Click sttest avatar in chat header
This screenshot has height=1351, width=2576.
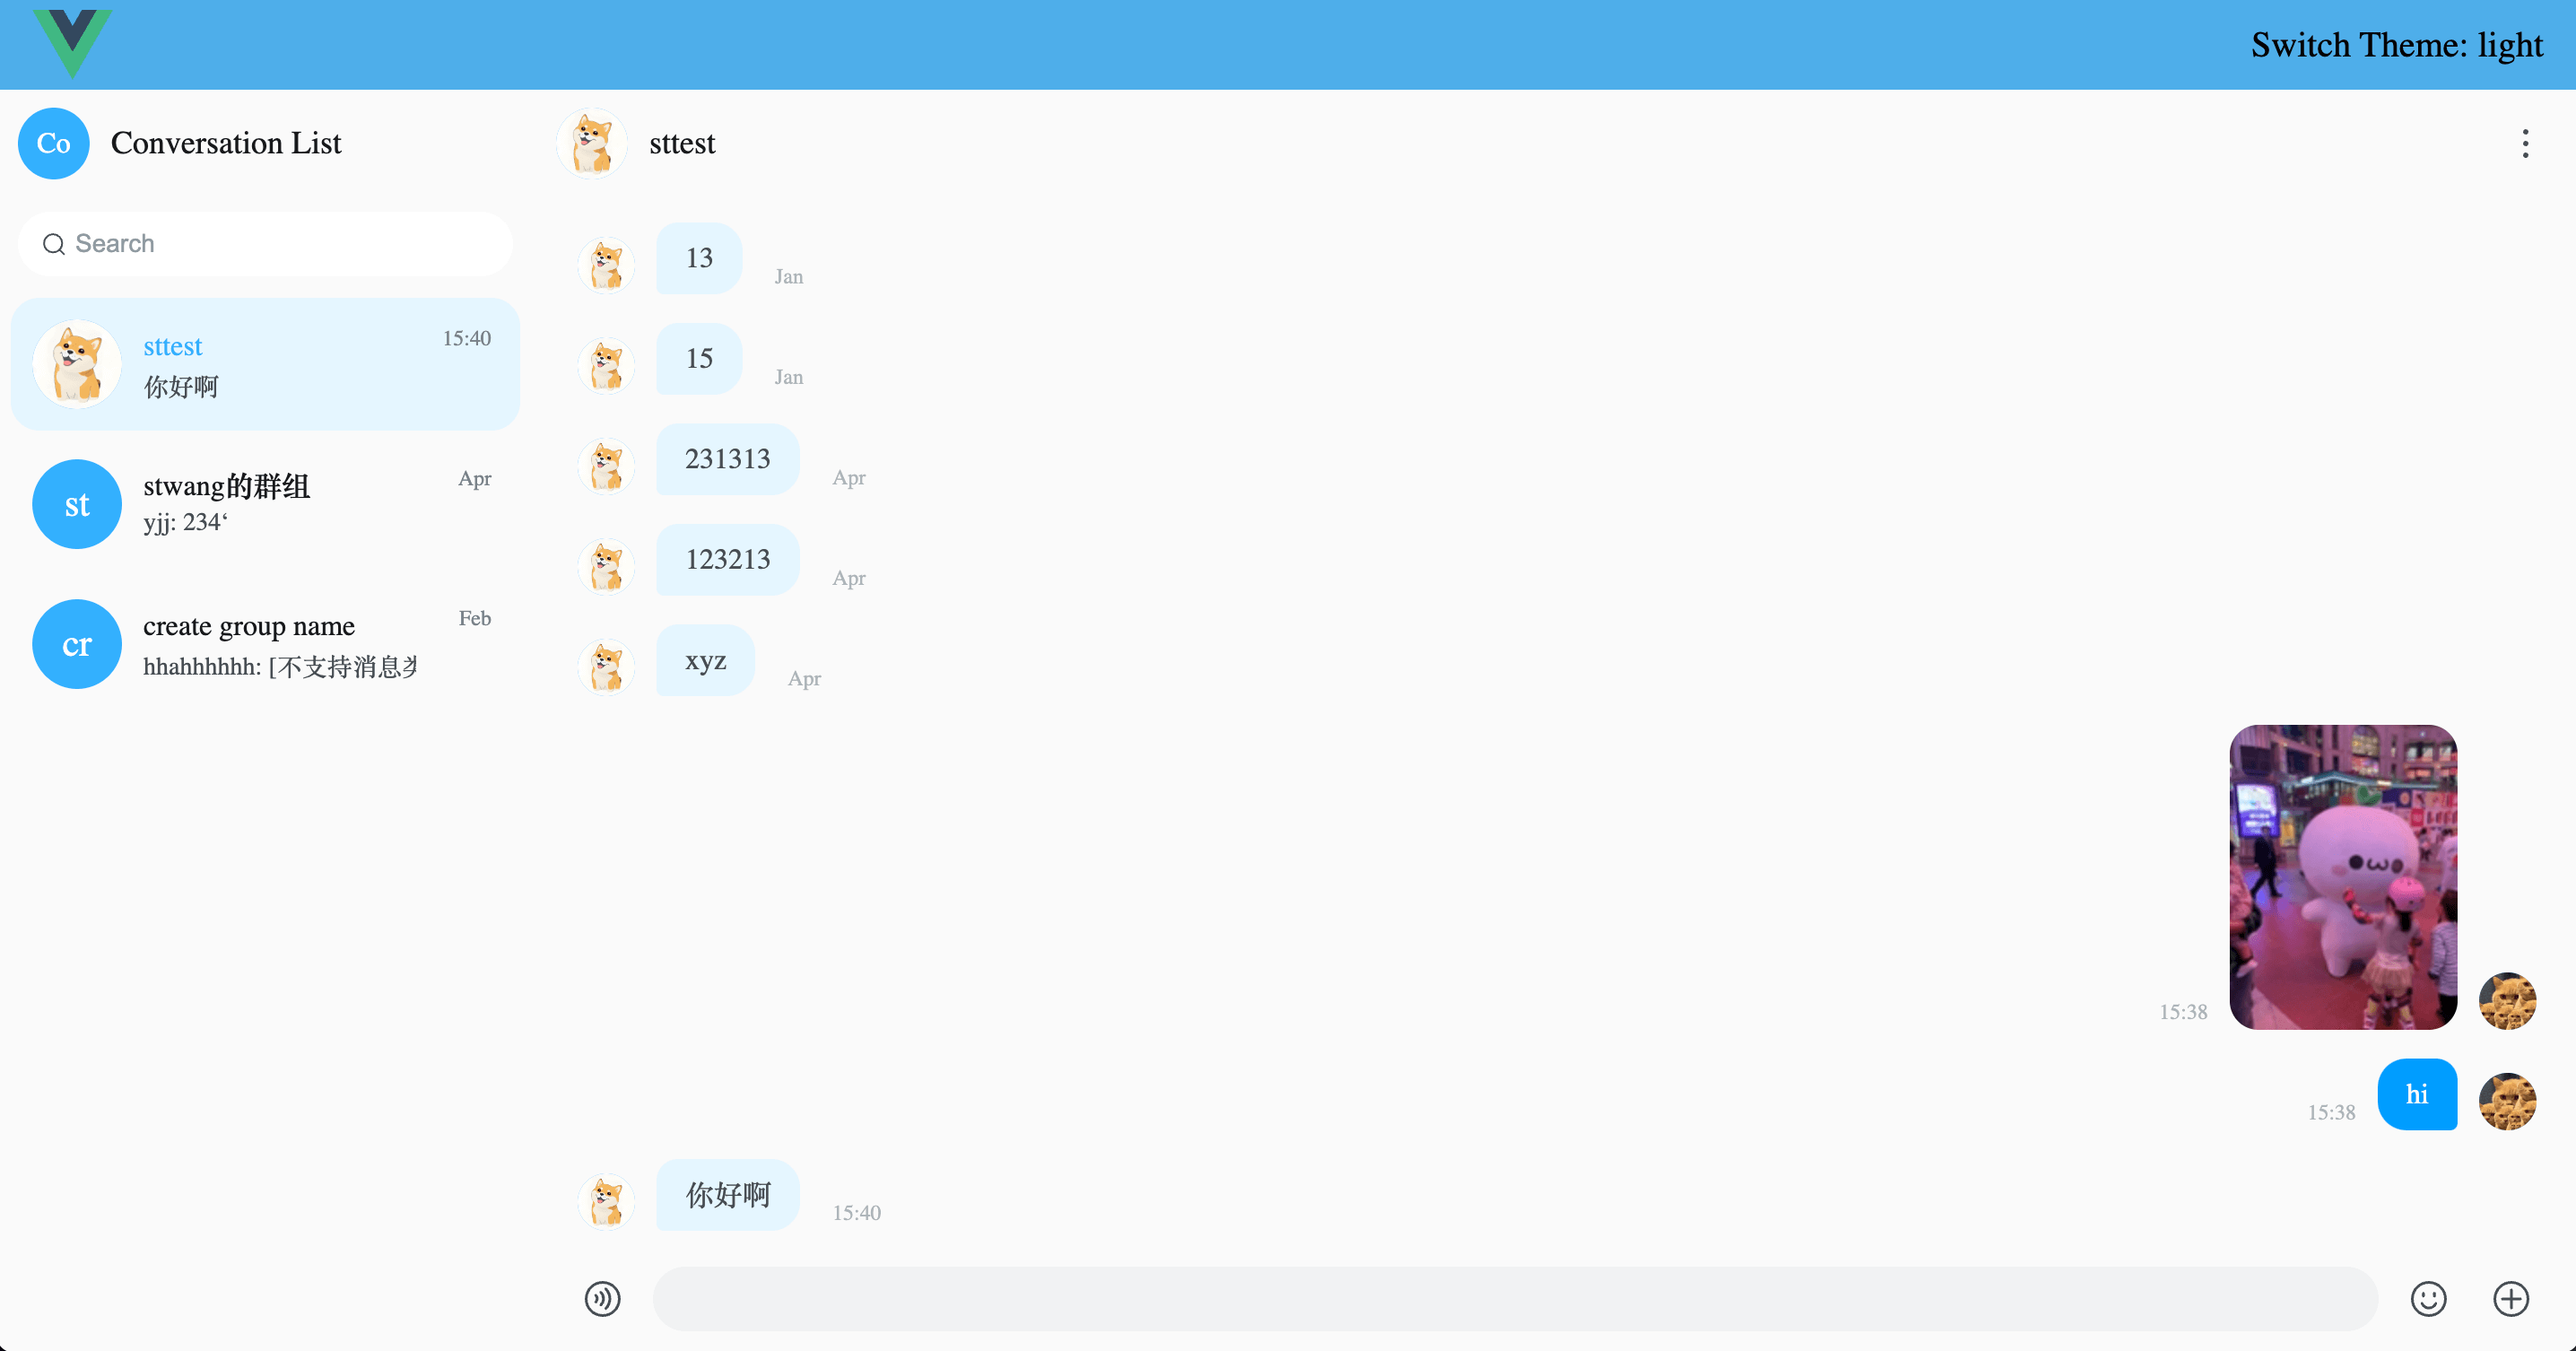[x=592, y=144]
